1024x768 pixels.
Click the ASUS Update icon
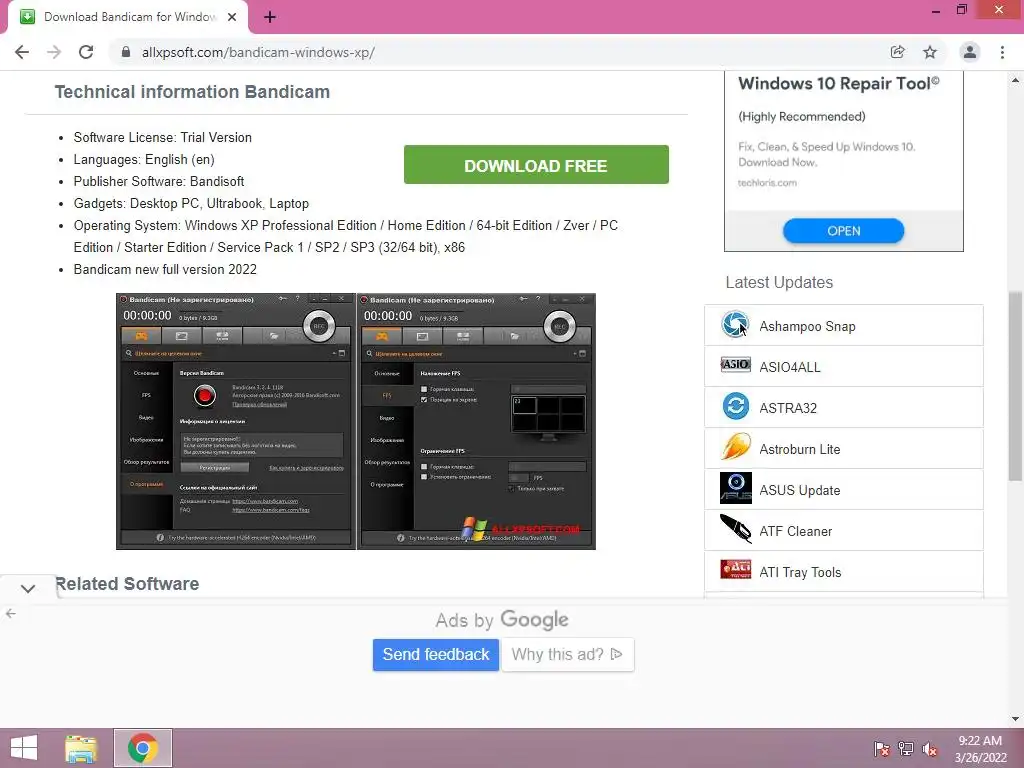coord(735,488)
